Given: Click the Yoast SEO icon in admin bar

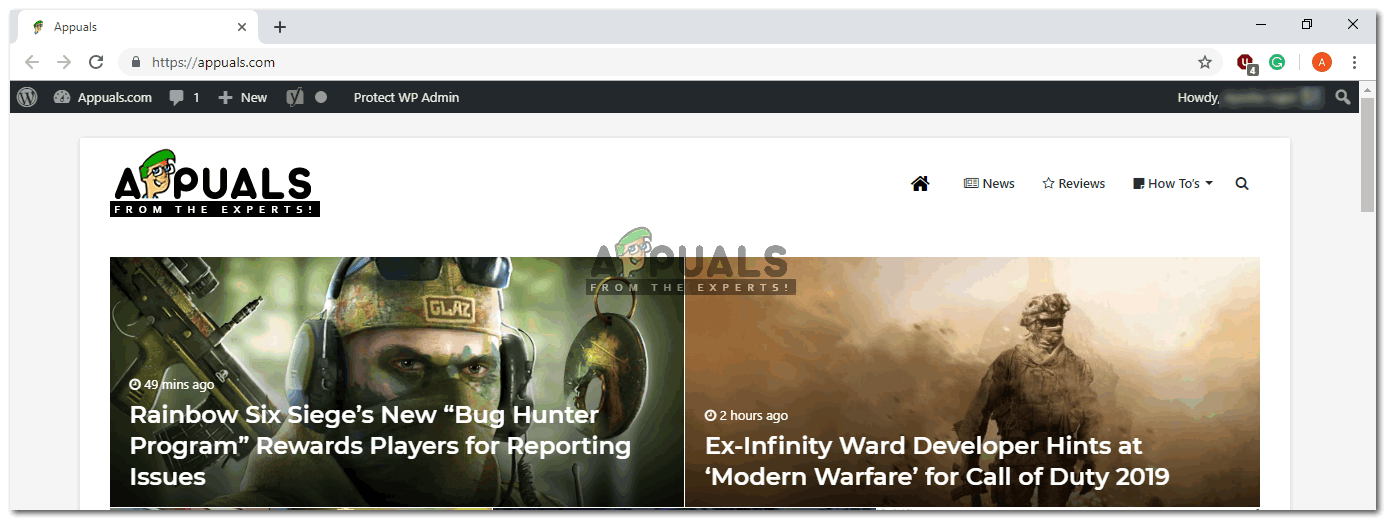Looking at the screenshot, I should click(x=294, y=97).
